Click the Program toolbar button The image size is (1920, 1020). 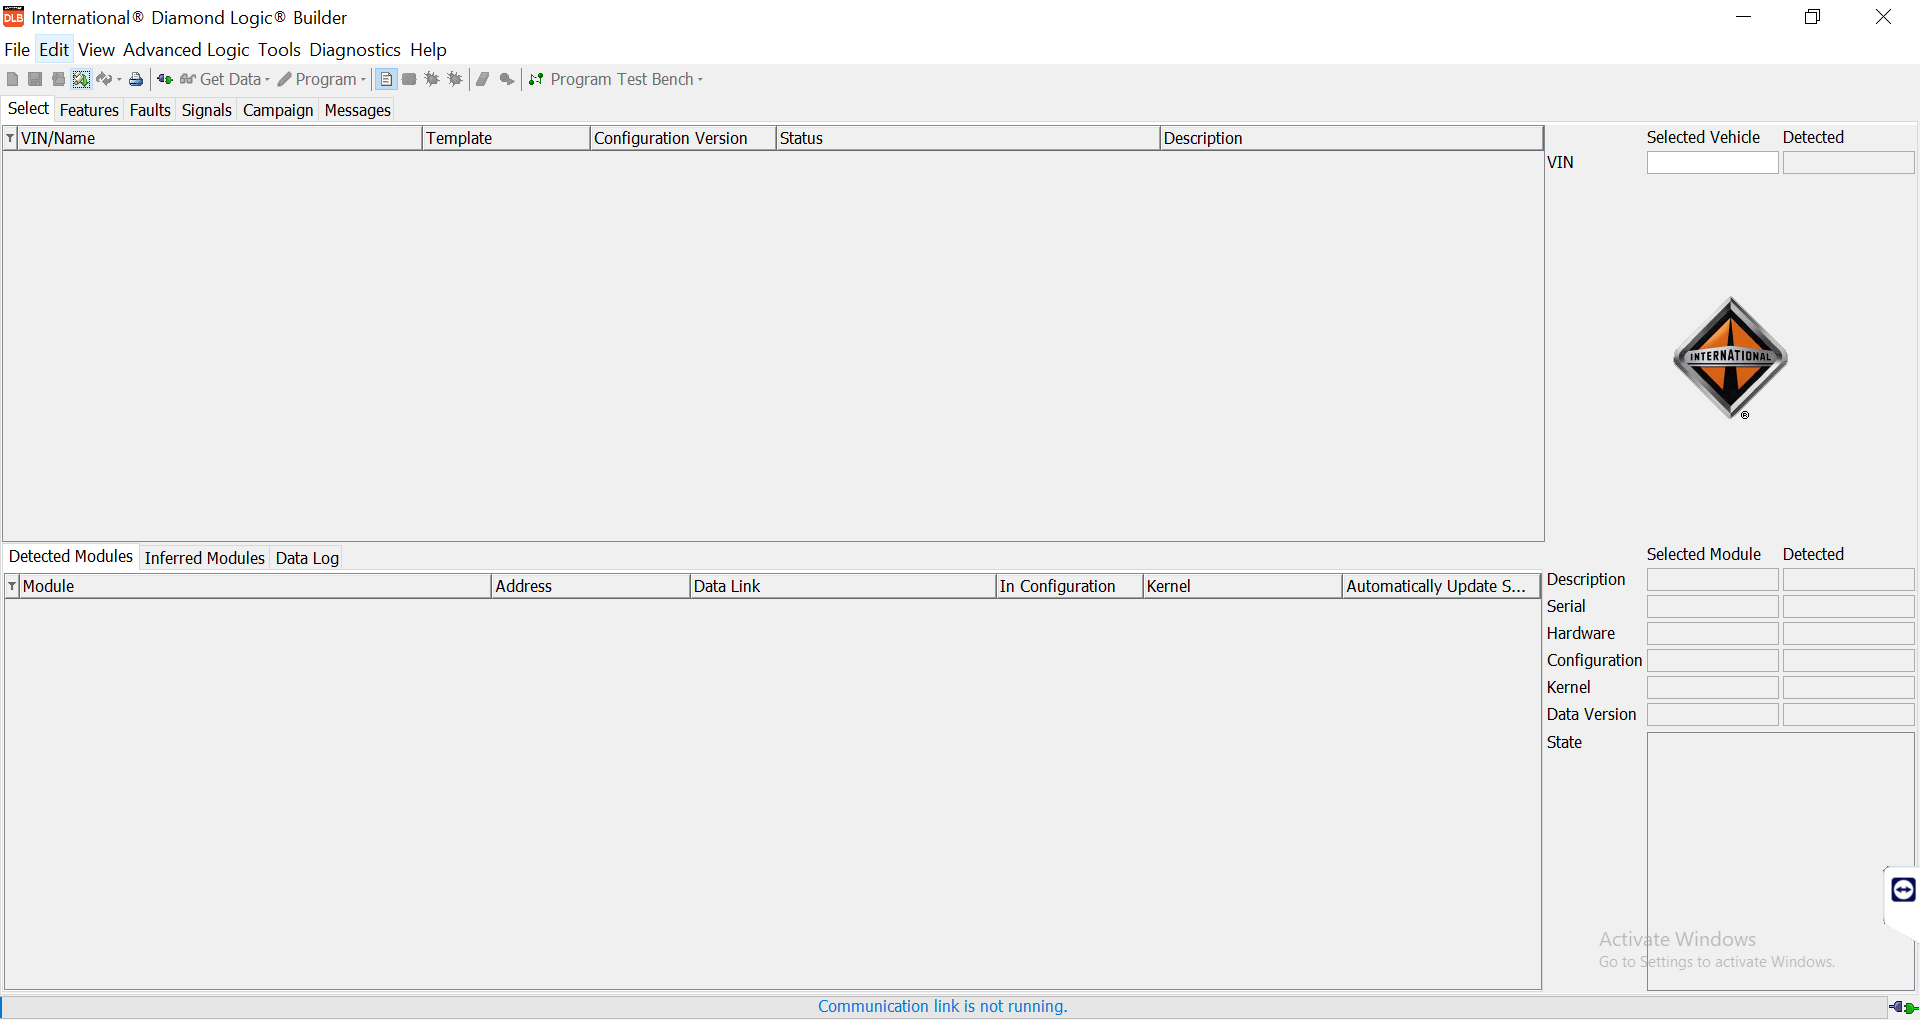[317, 79]
